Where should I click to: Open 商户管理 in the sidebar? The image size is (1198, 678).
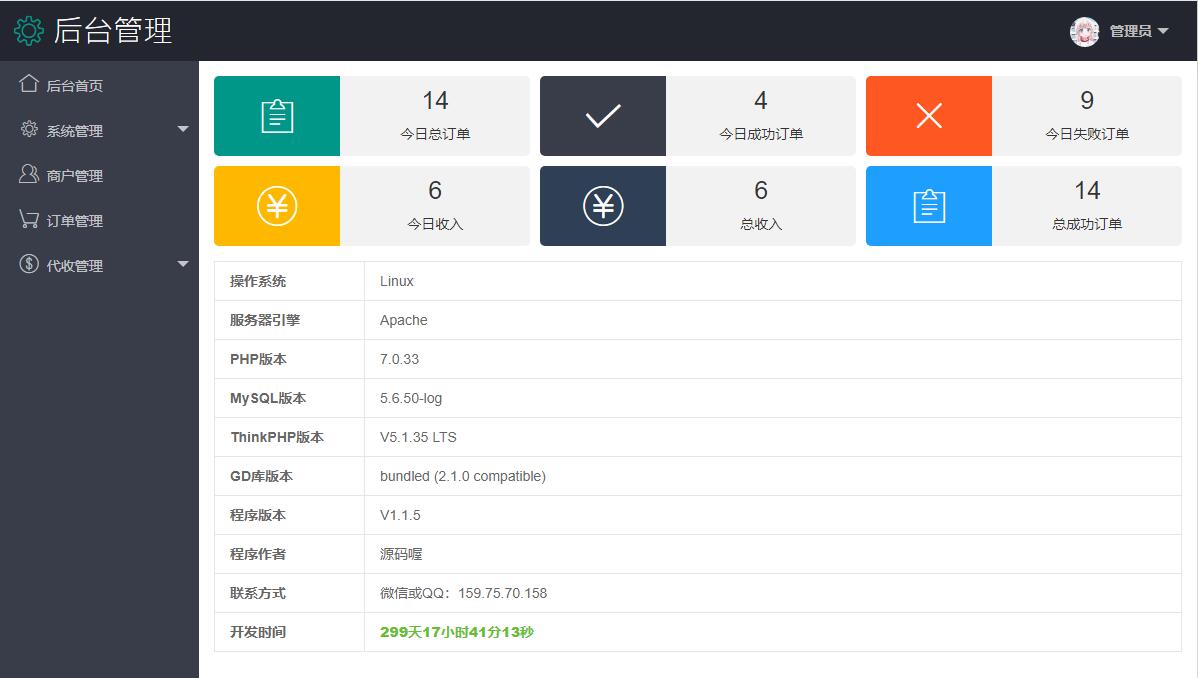pyautogui.click(x=75, y=176)
